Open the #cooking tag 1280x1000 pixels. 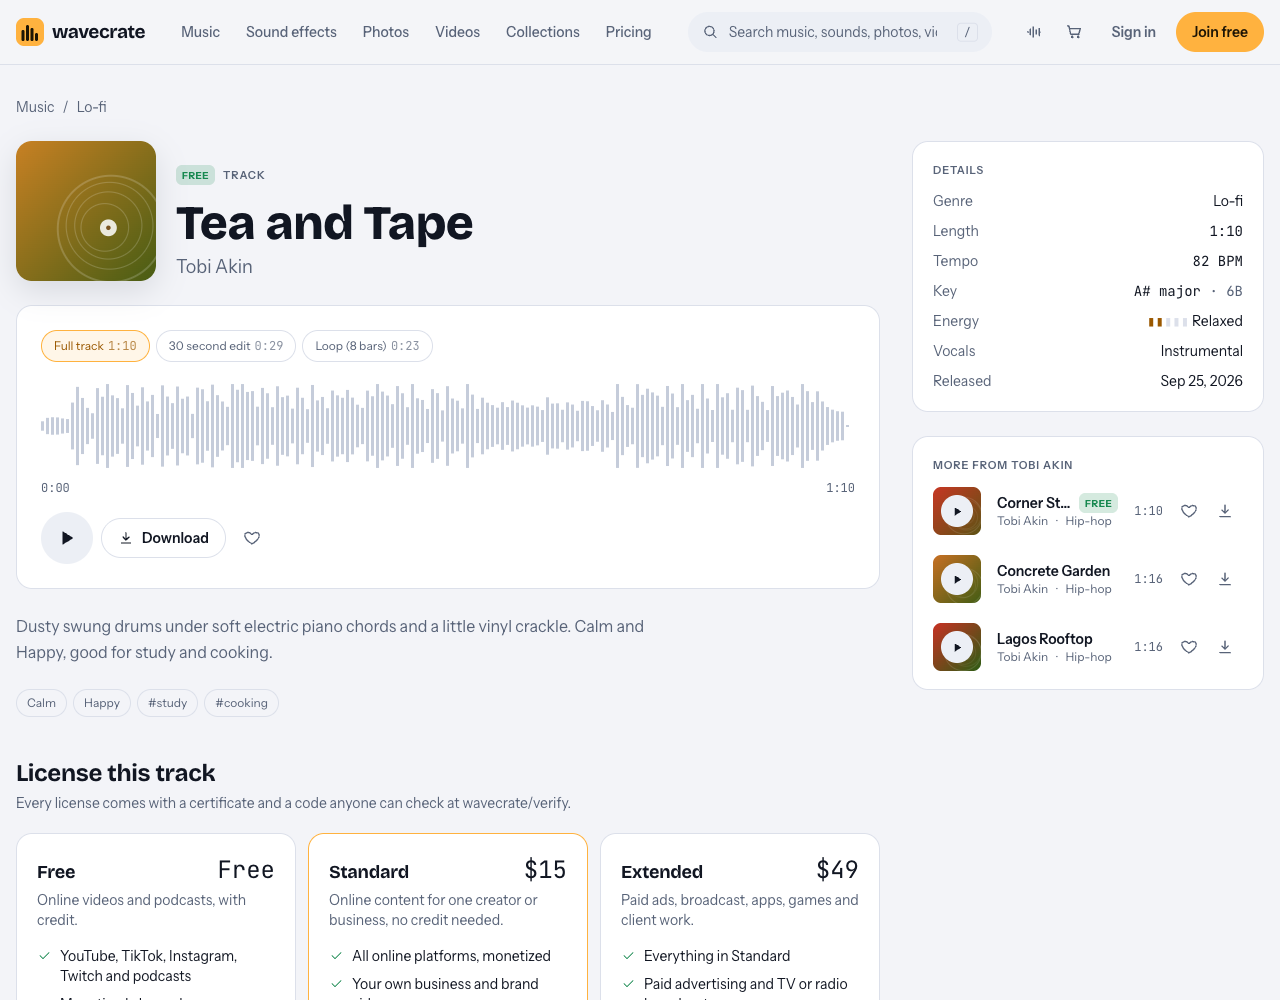pyautogui.click(x=242, y=703)
